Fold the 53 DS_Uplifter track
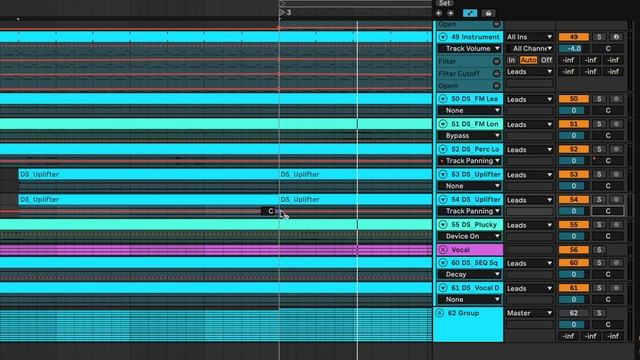 tap(443, 174)
